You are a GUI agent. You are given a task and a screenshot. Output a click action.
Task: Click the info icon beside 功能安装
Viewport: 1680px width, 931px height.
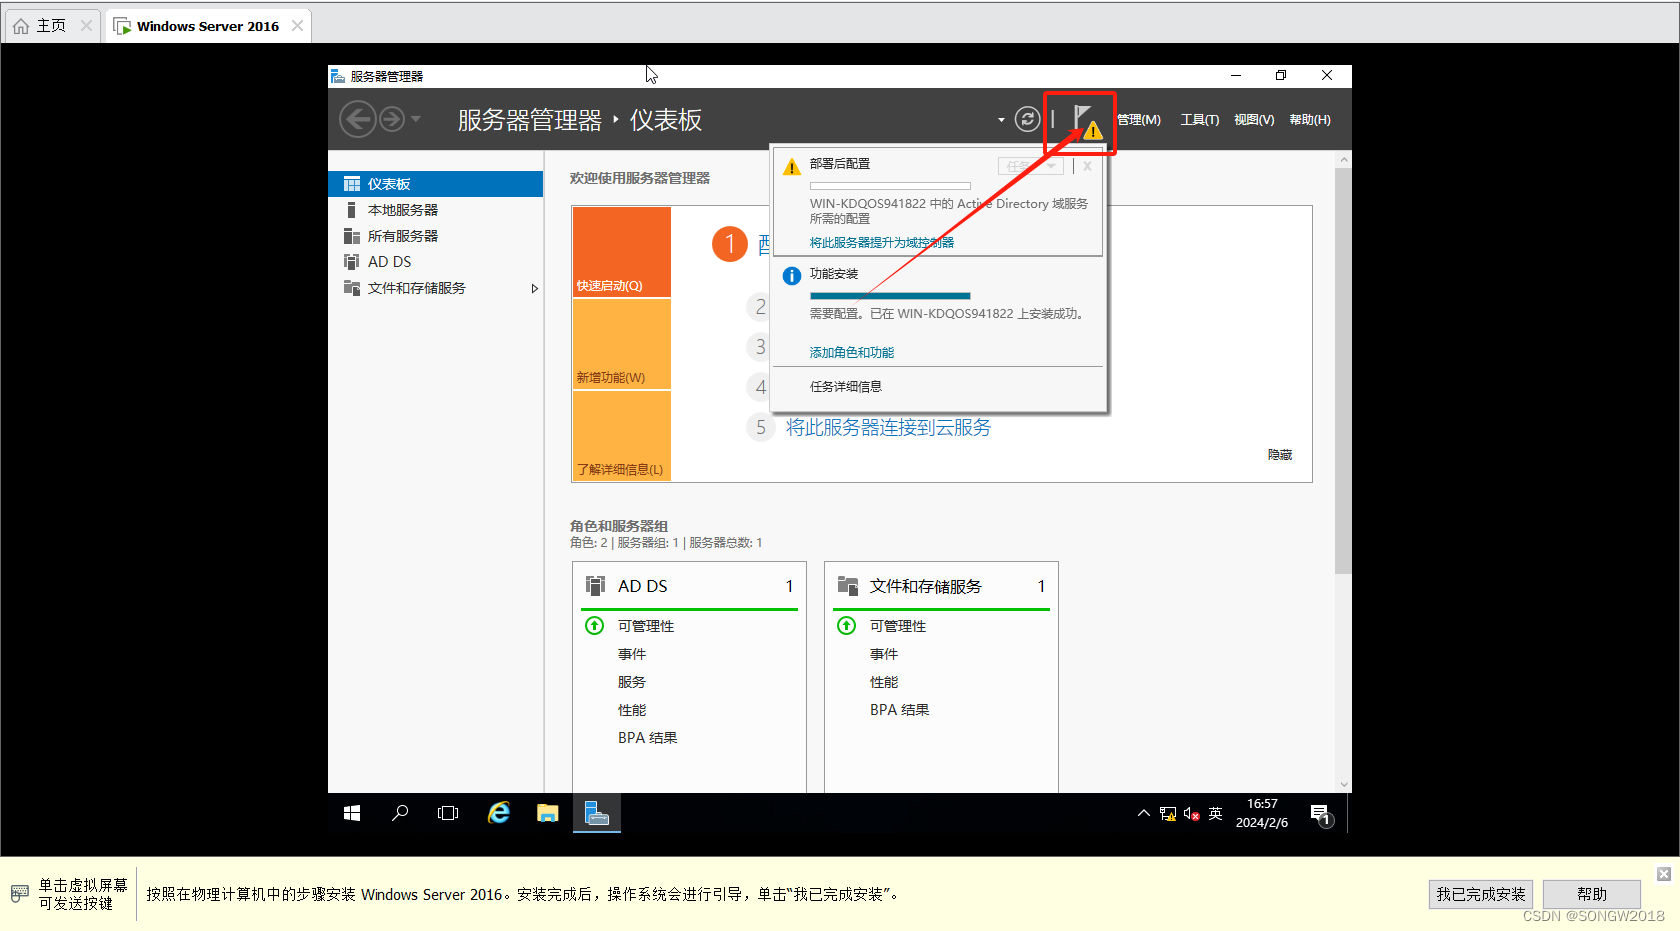[x=792, y=276]
